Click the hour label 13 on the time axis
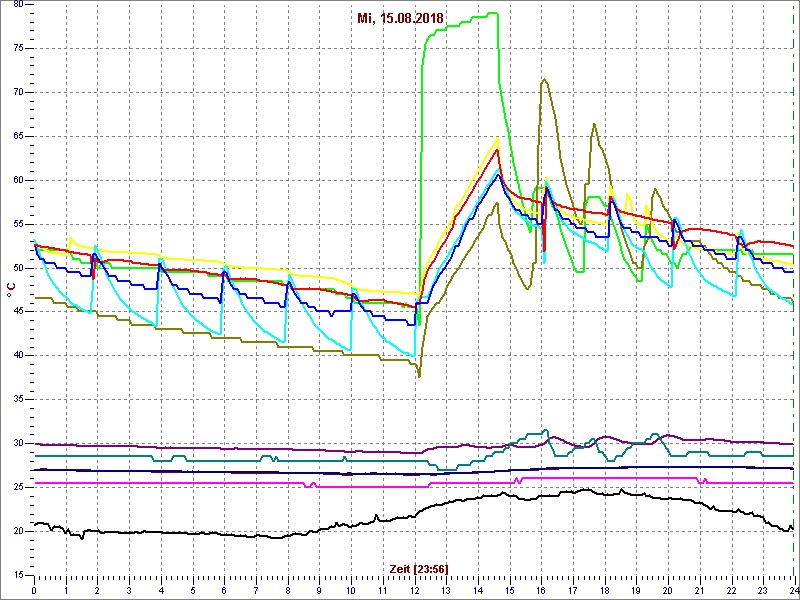Screen dimensions: 800x600 446,591
